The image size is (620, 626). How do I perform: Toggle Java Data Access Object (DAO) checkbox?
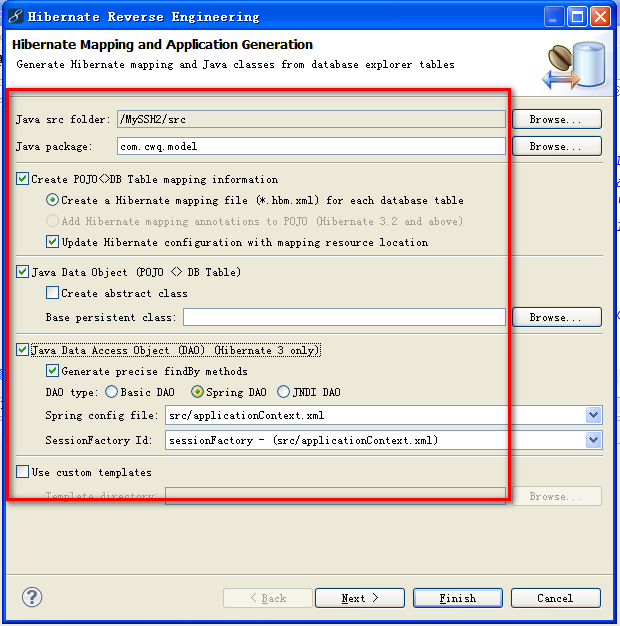(22, 350)
